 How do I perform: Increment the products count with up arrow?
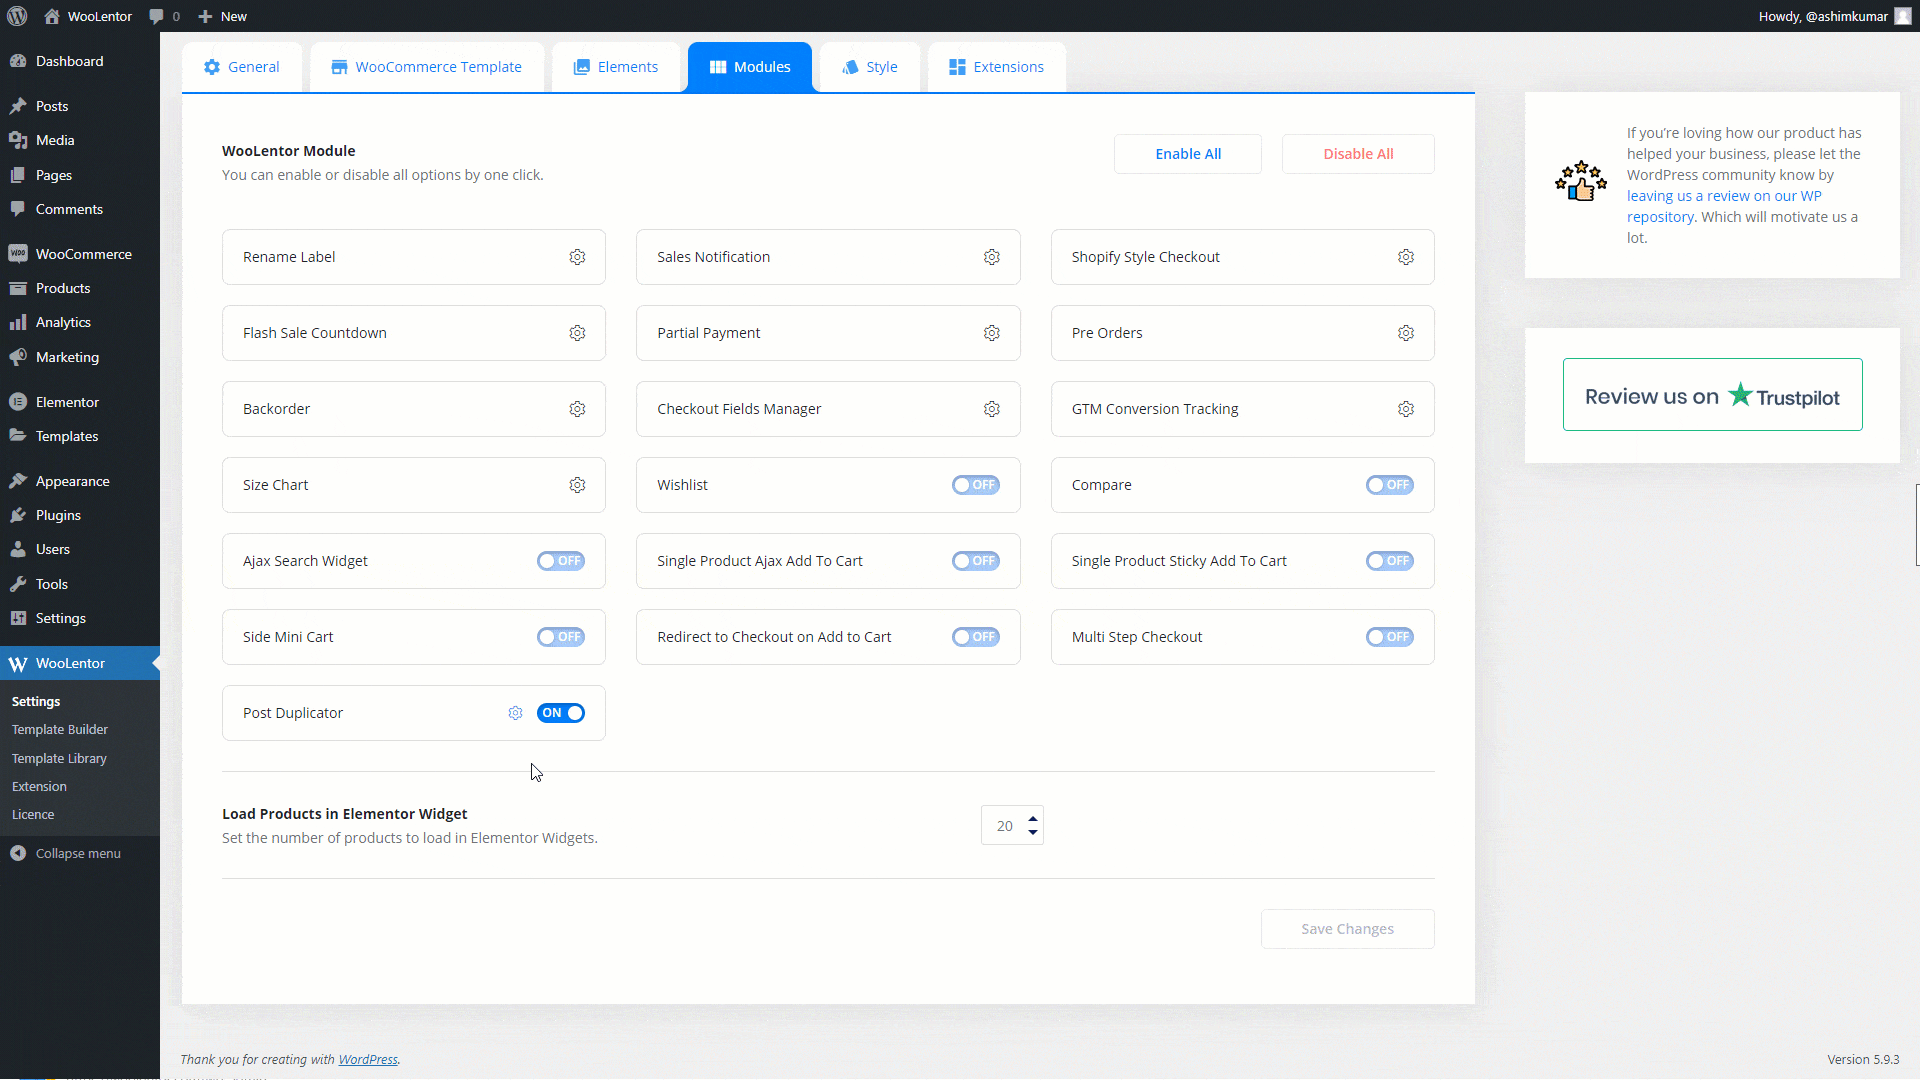tap(1033, 819)
